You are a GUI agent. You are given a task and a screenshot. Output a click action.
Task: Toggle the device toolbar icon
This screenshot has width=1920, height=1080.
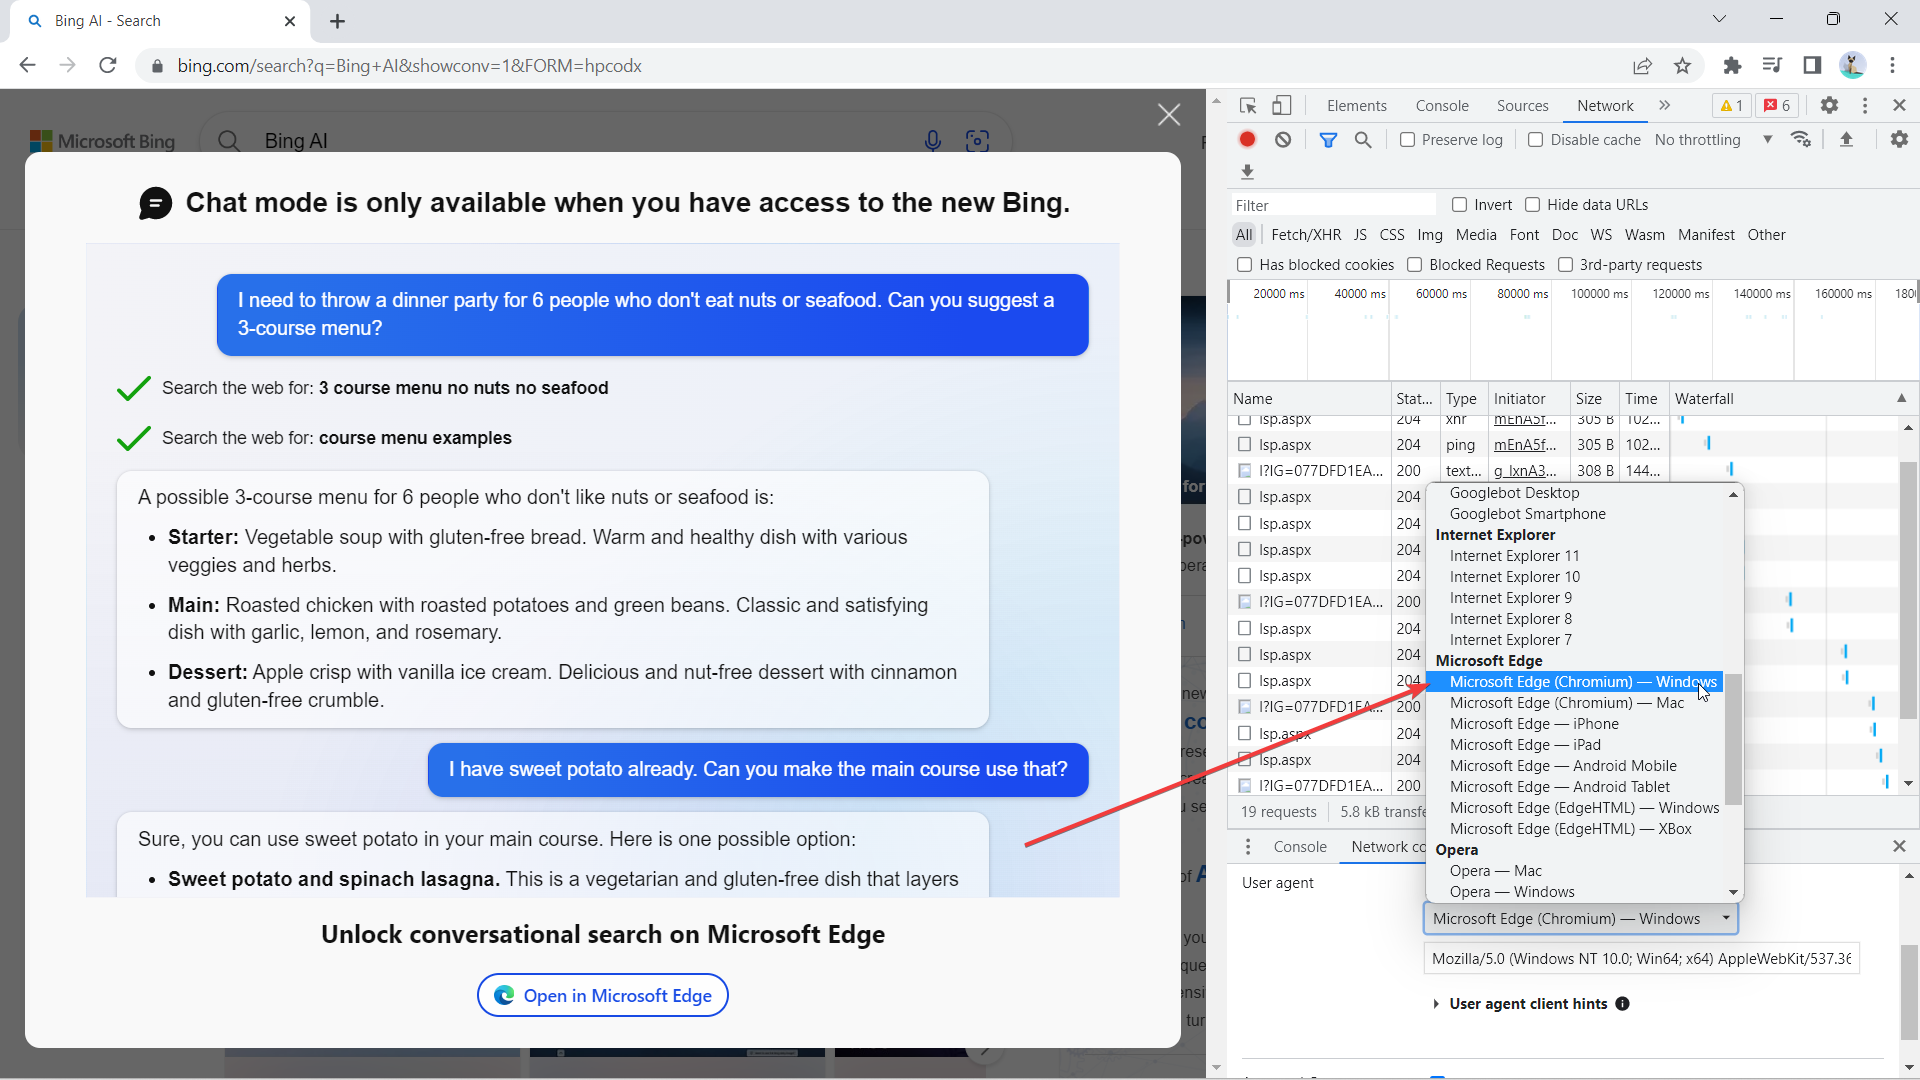[x=1282, y=105]
